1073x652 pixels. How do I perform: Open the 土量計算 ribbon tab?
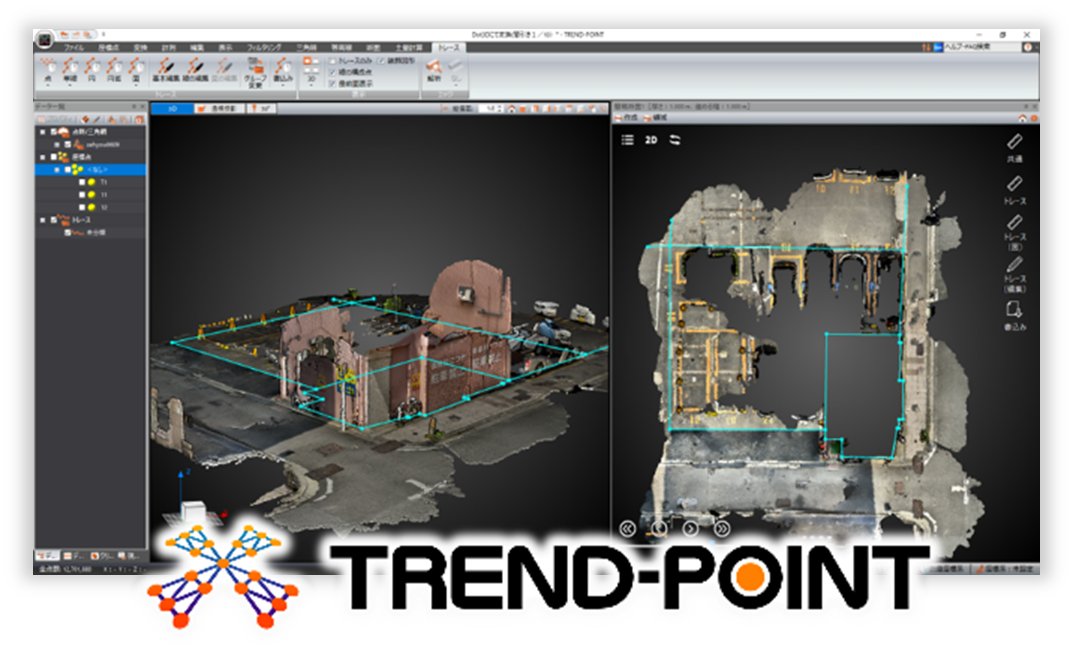(409, 47)
